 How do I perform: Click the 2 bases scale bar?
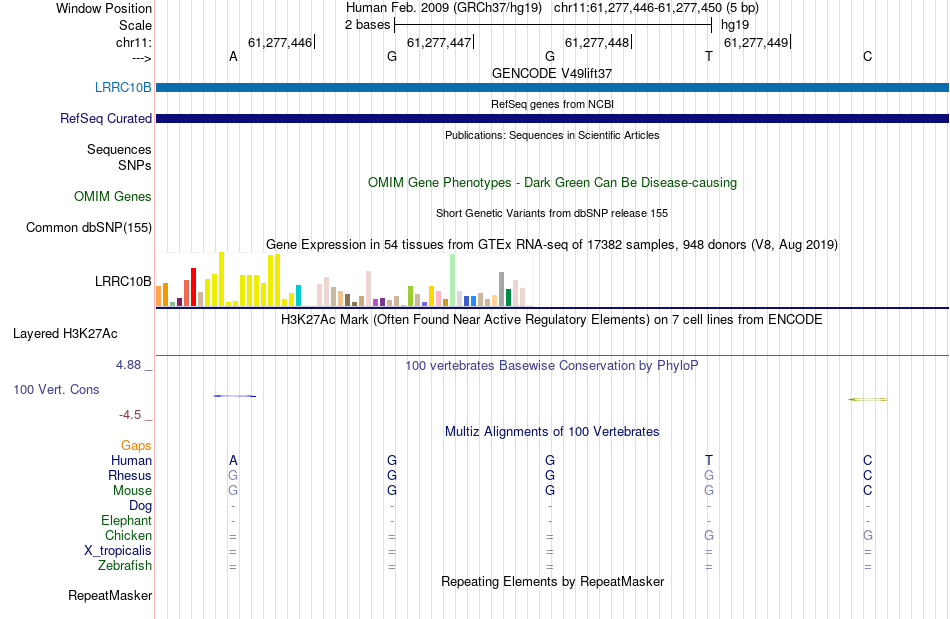point(553,25)
